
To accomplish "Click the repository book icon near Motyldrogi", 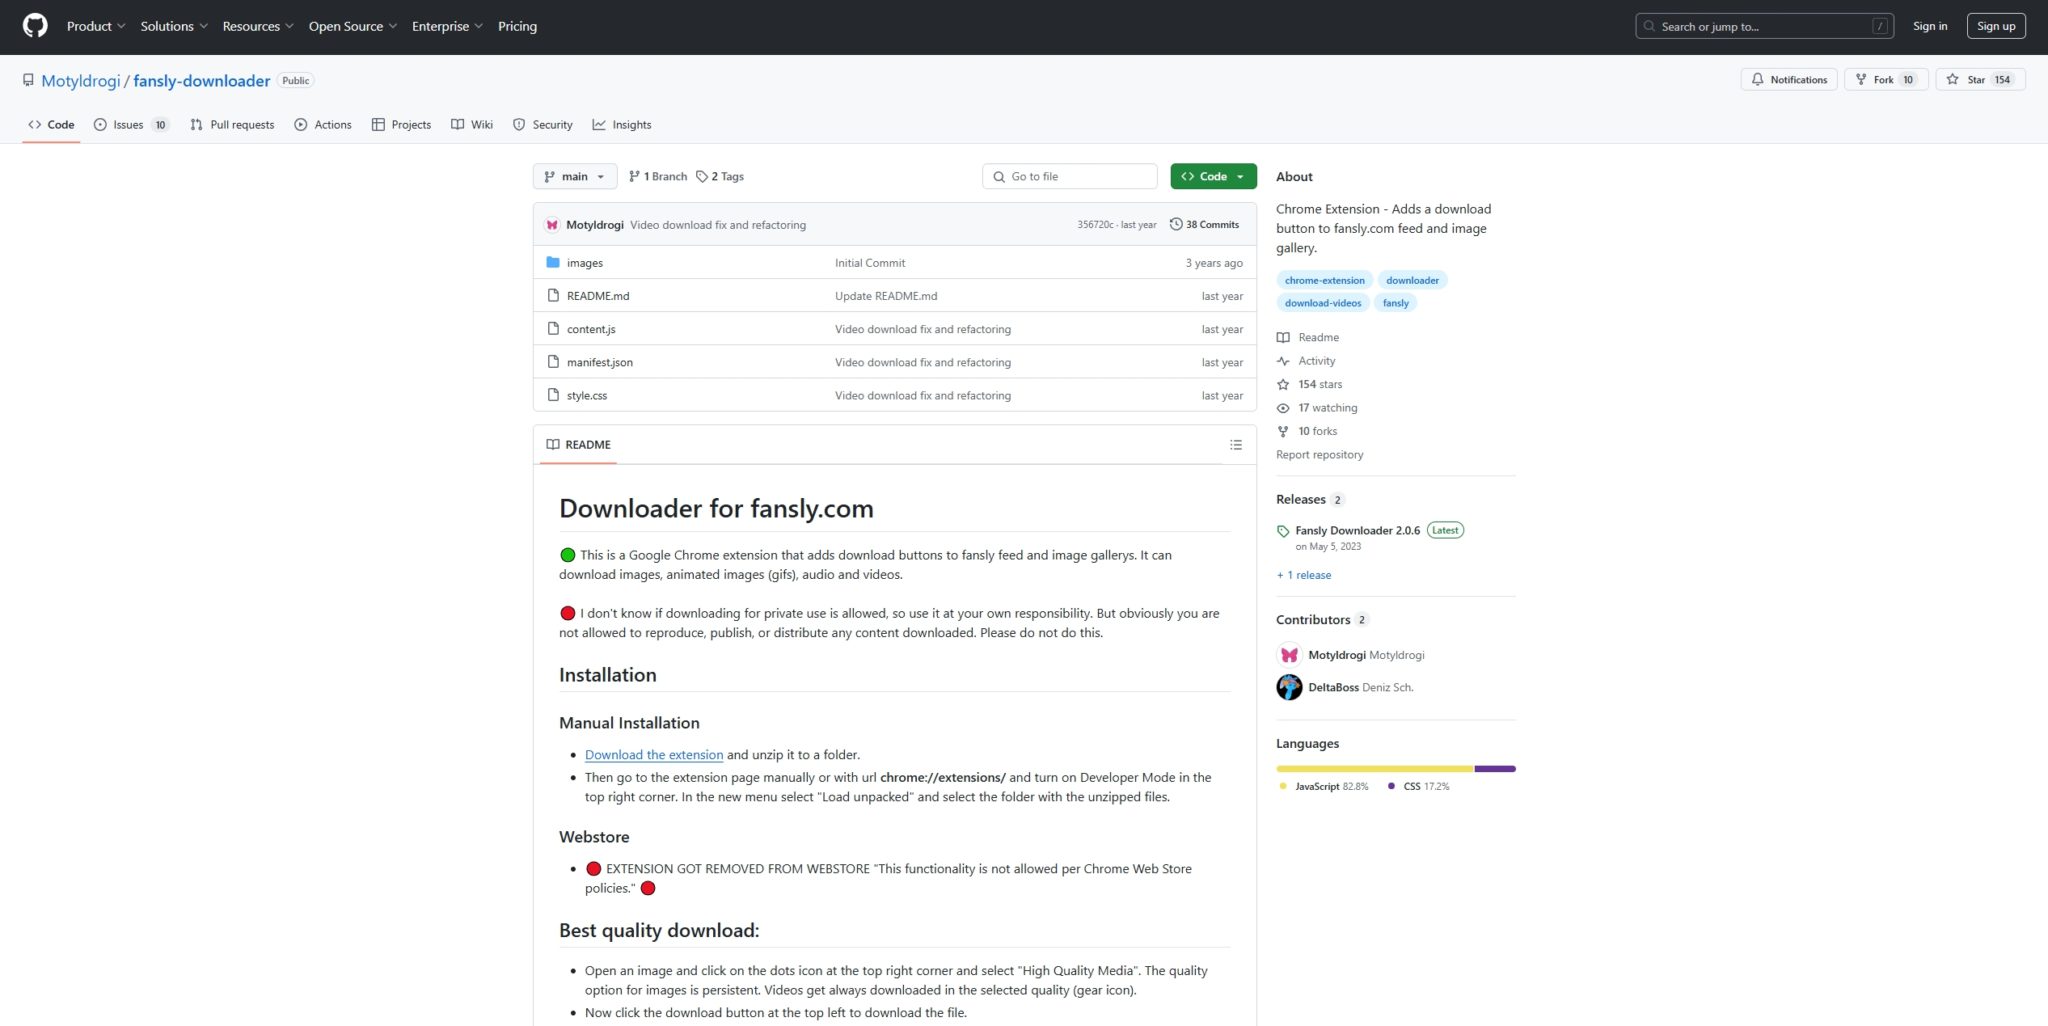I will (x=28, y=80).
